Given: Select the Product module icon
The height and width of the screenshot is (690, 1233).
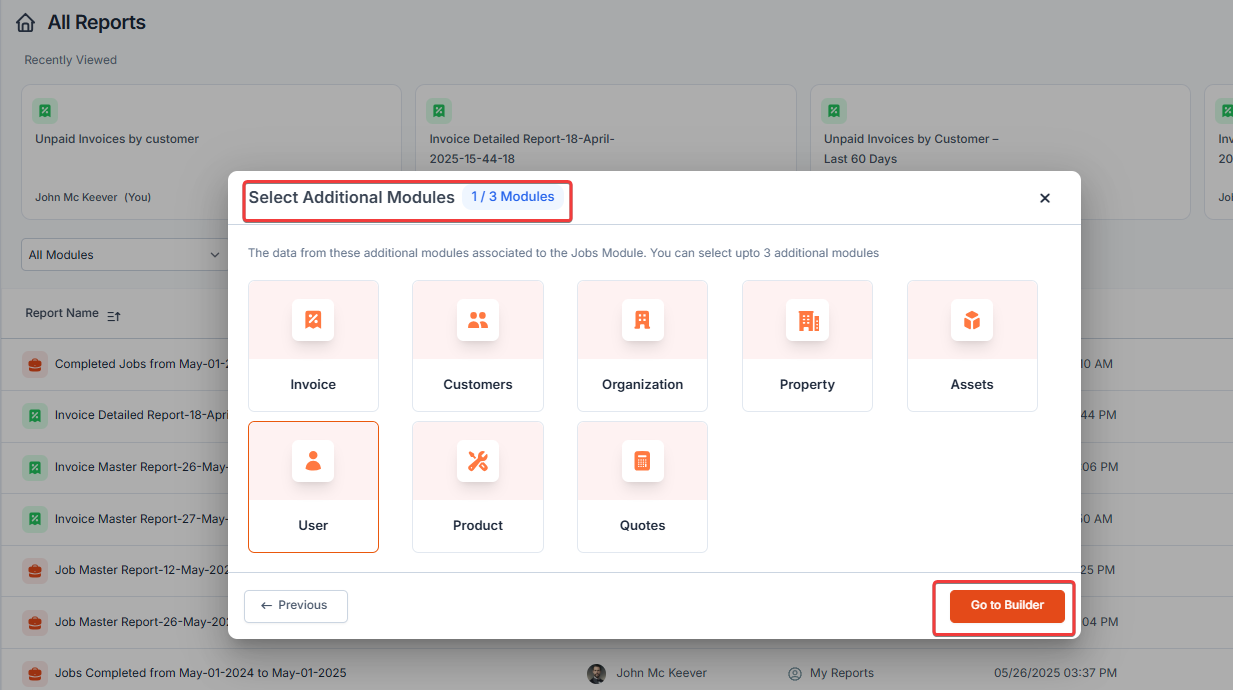Looking at the screenshot, I should click(x=478, y=461).
